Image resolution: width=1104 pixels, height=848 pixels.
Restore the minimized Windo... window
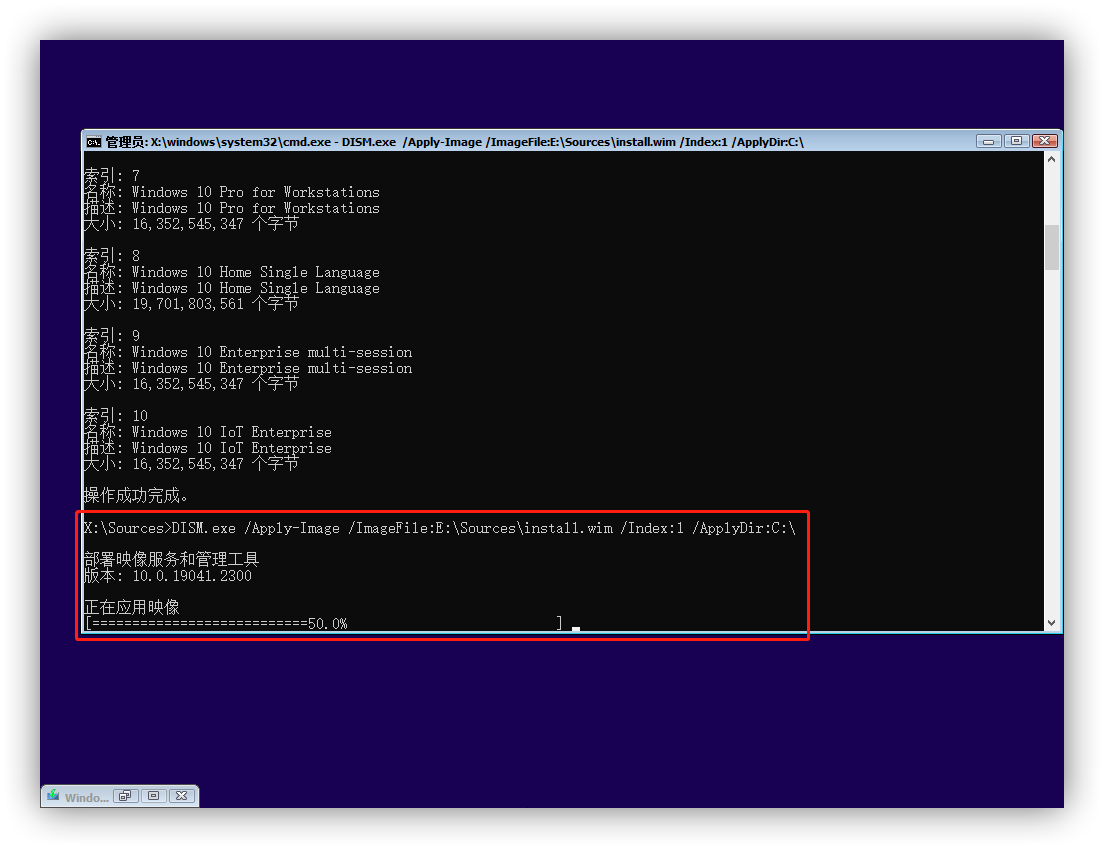(x=125, y=796)
